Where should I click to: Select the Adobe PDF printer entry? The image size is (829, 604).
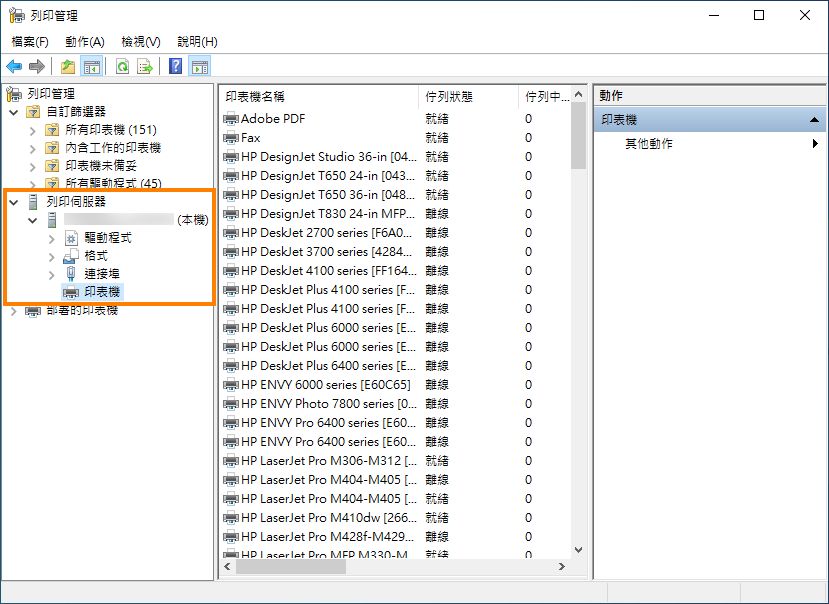[x=262, y=119]
